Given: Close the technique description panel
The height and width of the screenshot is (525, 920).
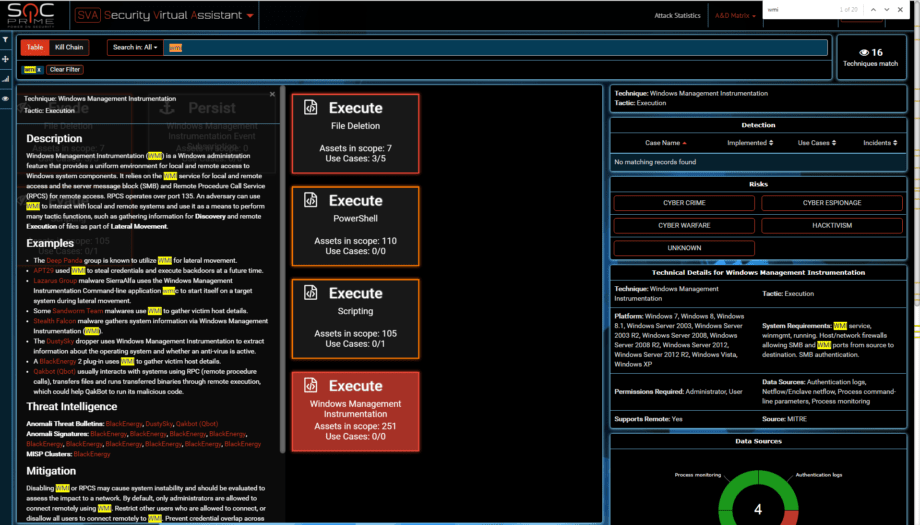Looking at the screenshot, I should [272, 95].
